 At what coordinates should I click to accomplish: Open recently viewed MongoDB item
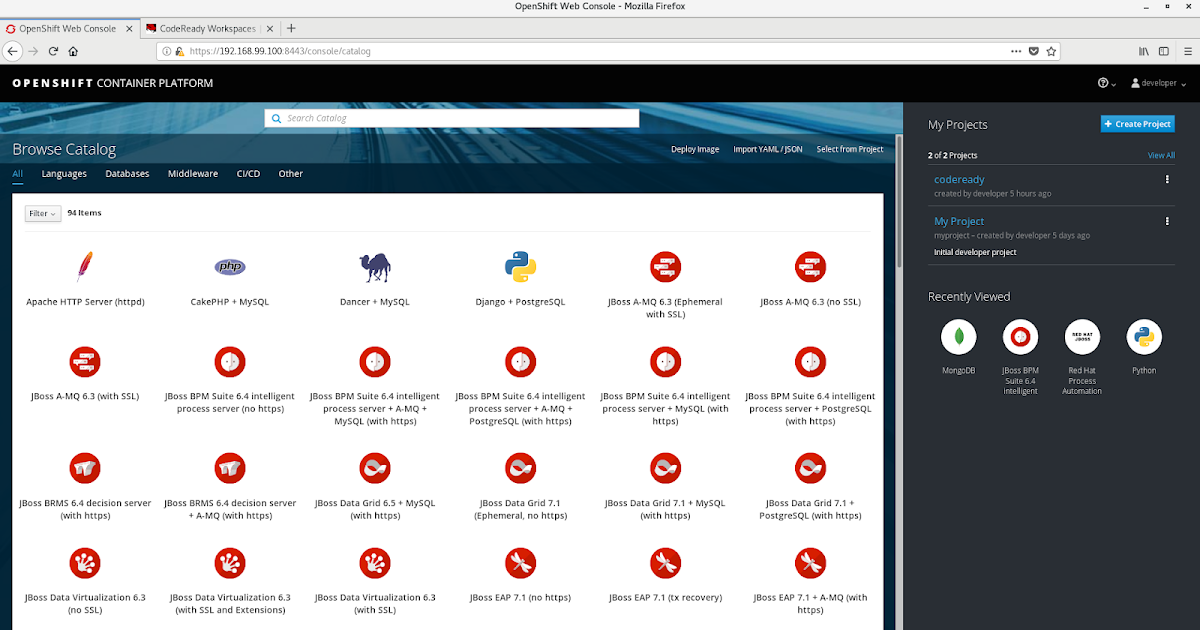[958, 337]
